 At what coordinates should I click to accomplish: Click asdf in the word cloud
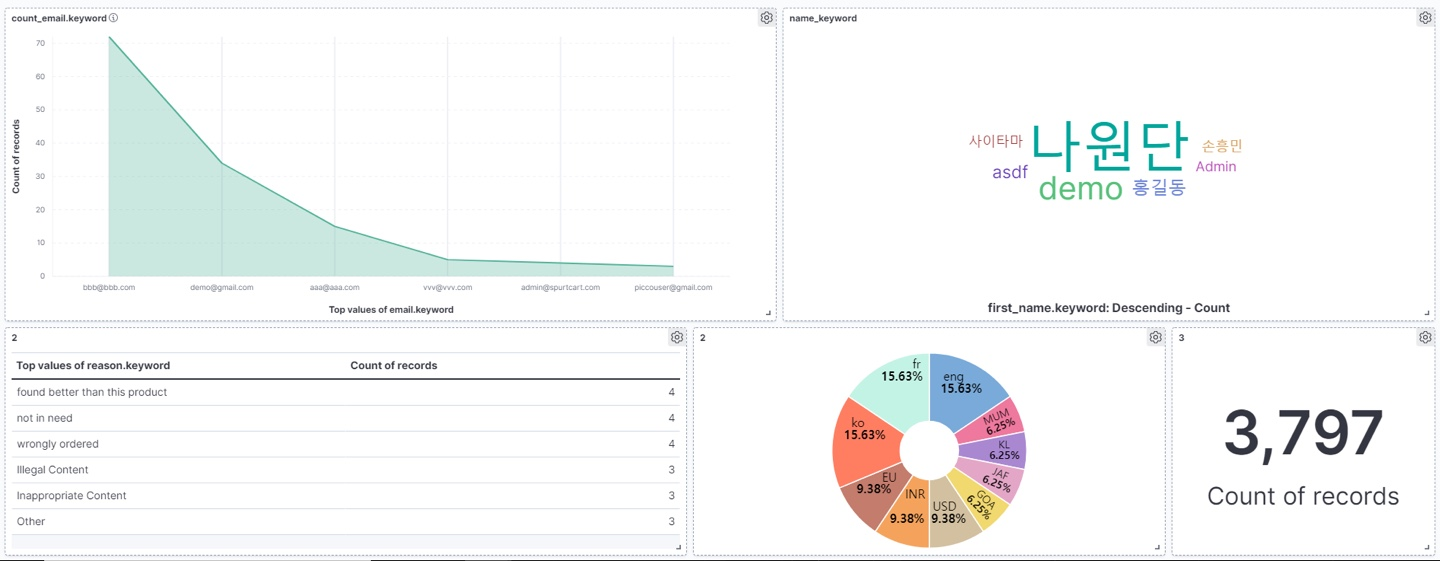pyautogui.click(x=1010, y=172)
